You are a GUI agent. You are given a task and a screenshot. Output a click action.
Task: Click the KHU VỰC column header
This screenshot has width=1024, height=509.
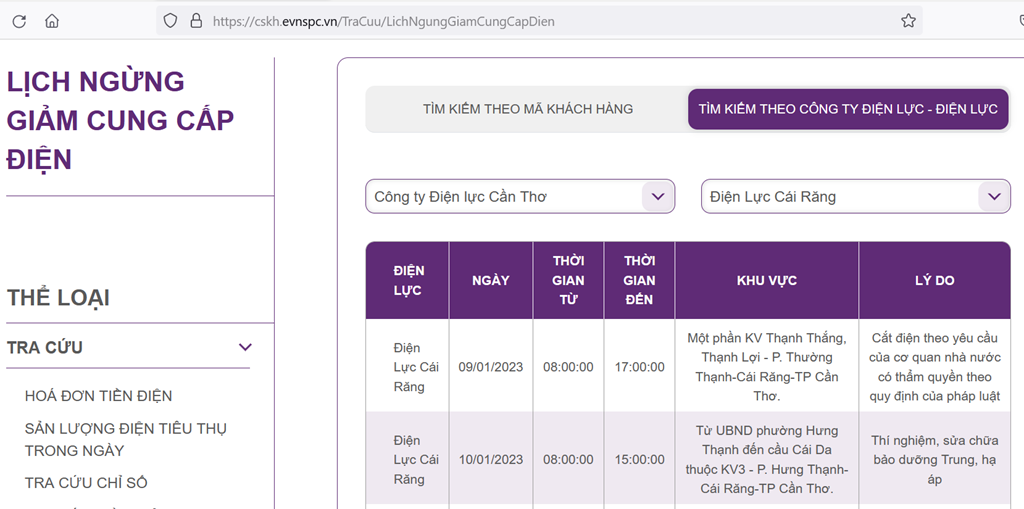(x=766, y=281)
